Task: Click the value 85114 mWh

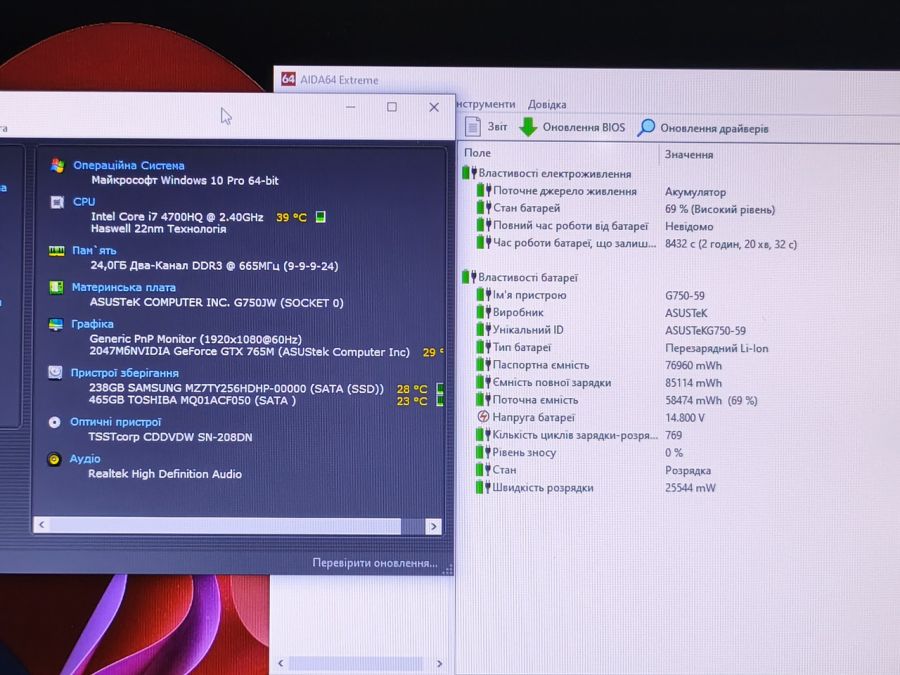Action: point(693,383)
